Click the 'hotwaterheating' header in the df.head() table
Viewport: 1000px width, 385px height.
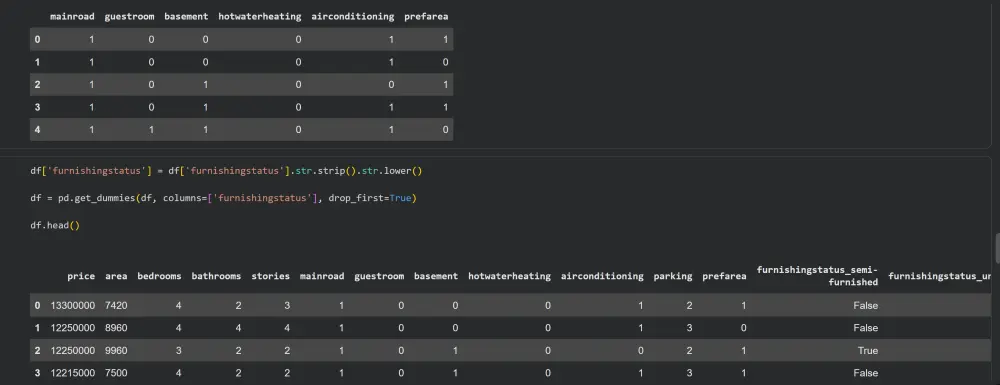tap(509, 276)
